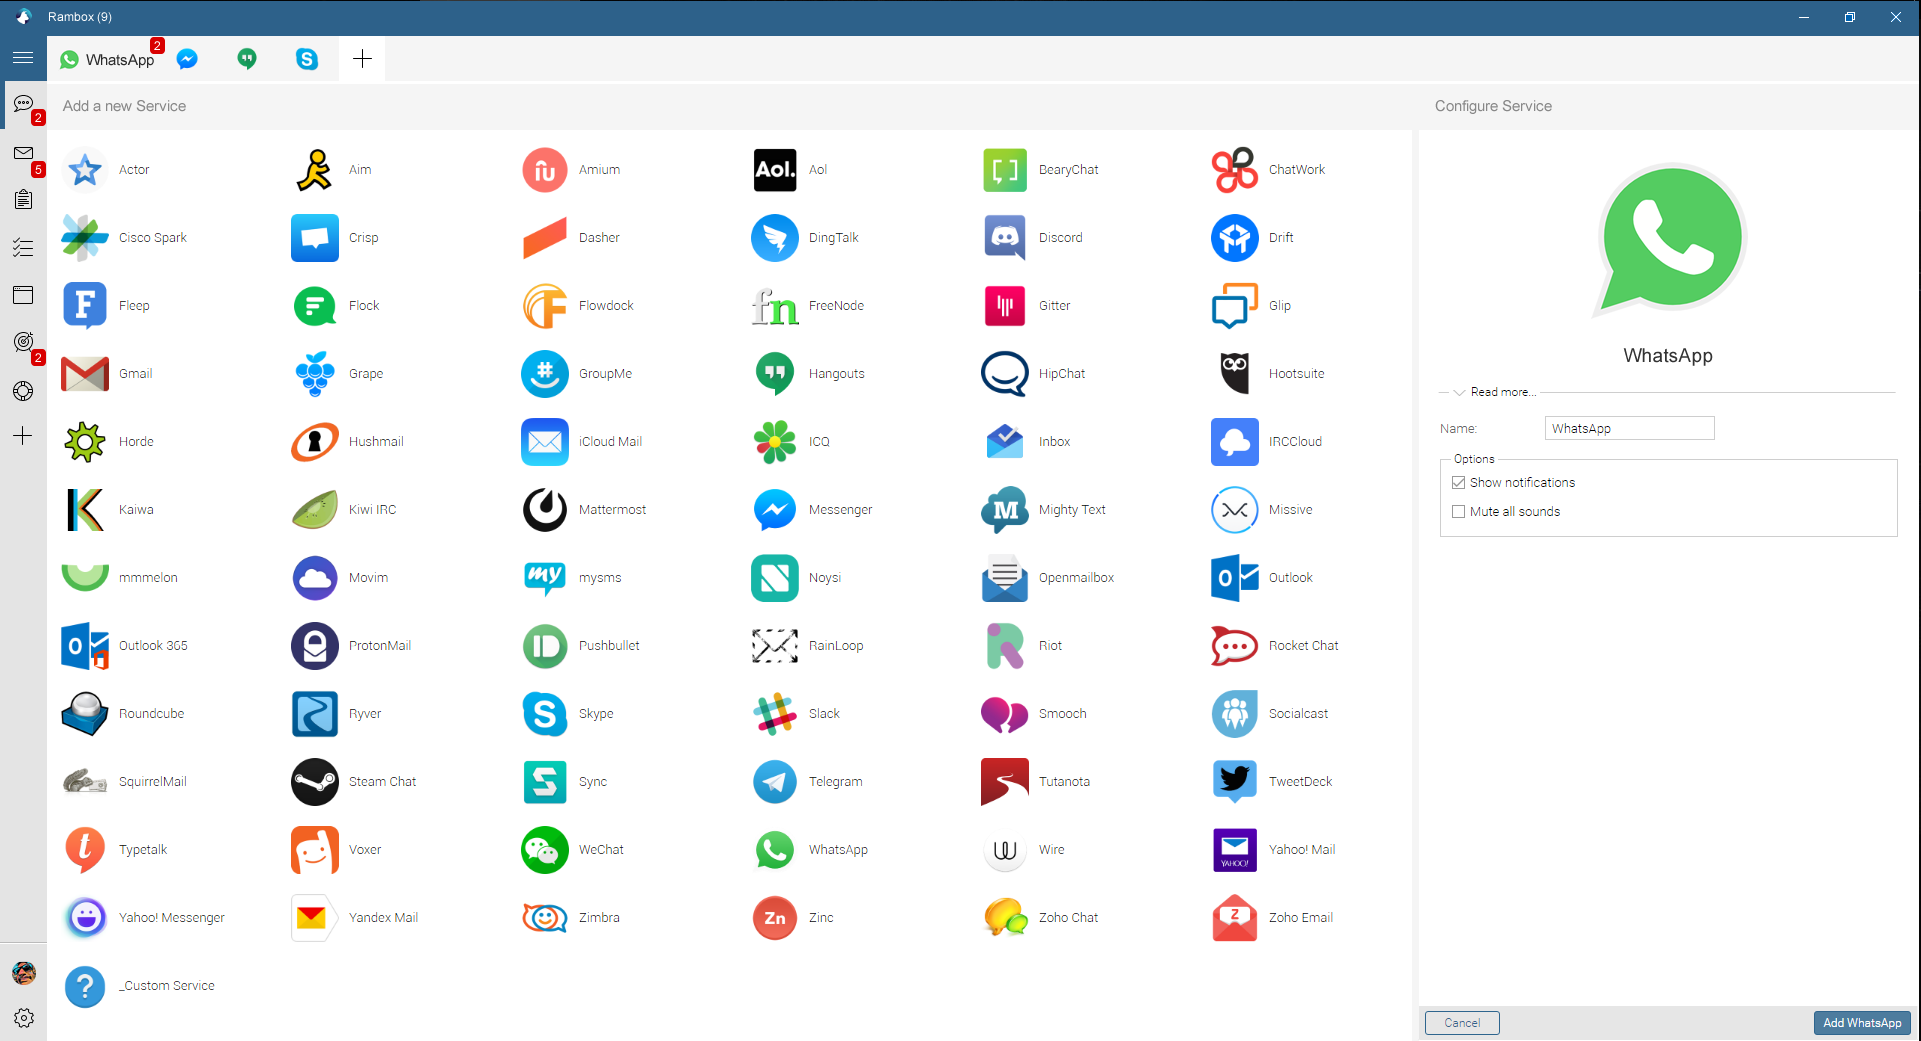Select the Messenger service icon in list
The image size is (1921, 1041).
click(x=775, y=510)
